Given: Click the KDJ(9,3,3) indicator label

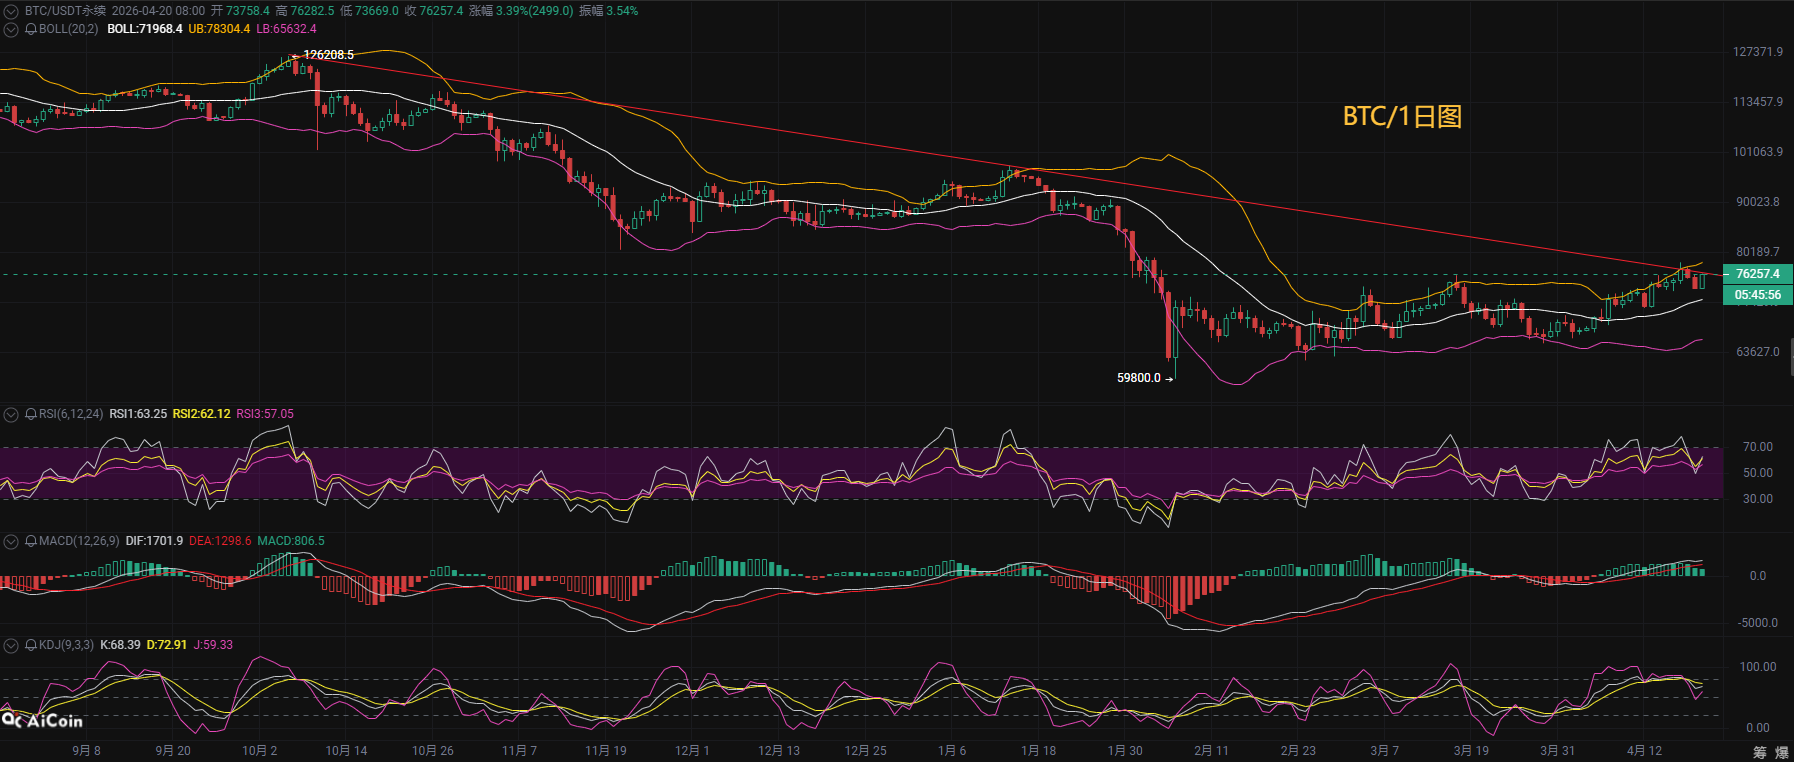Looking at the screenshot, I should 66,645.
